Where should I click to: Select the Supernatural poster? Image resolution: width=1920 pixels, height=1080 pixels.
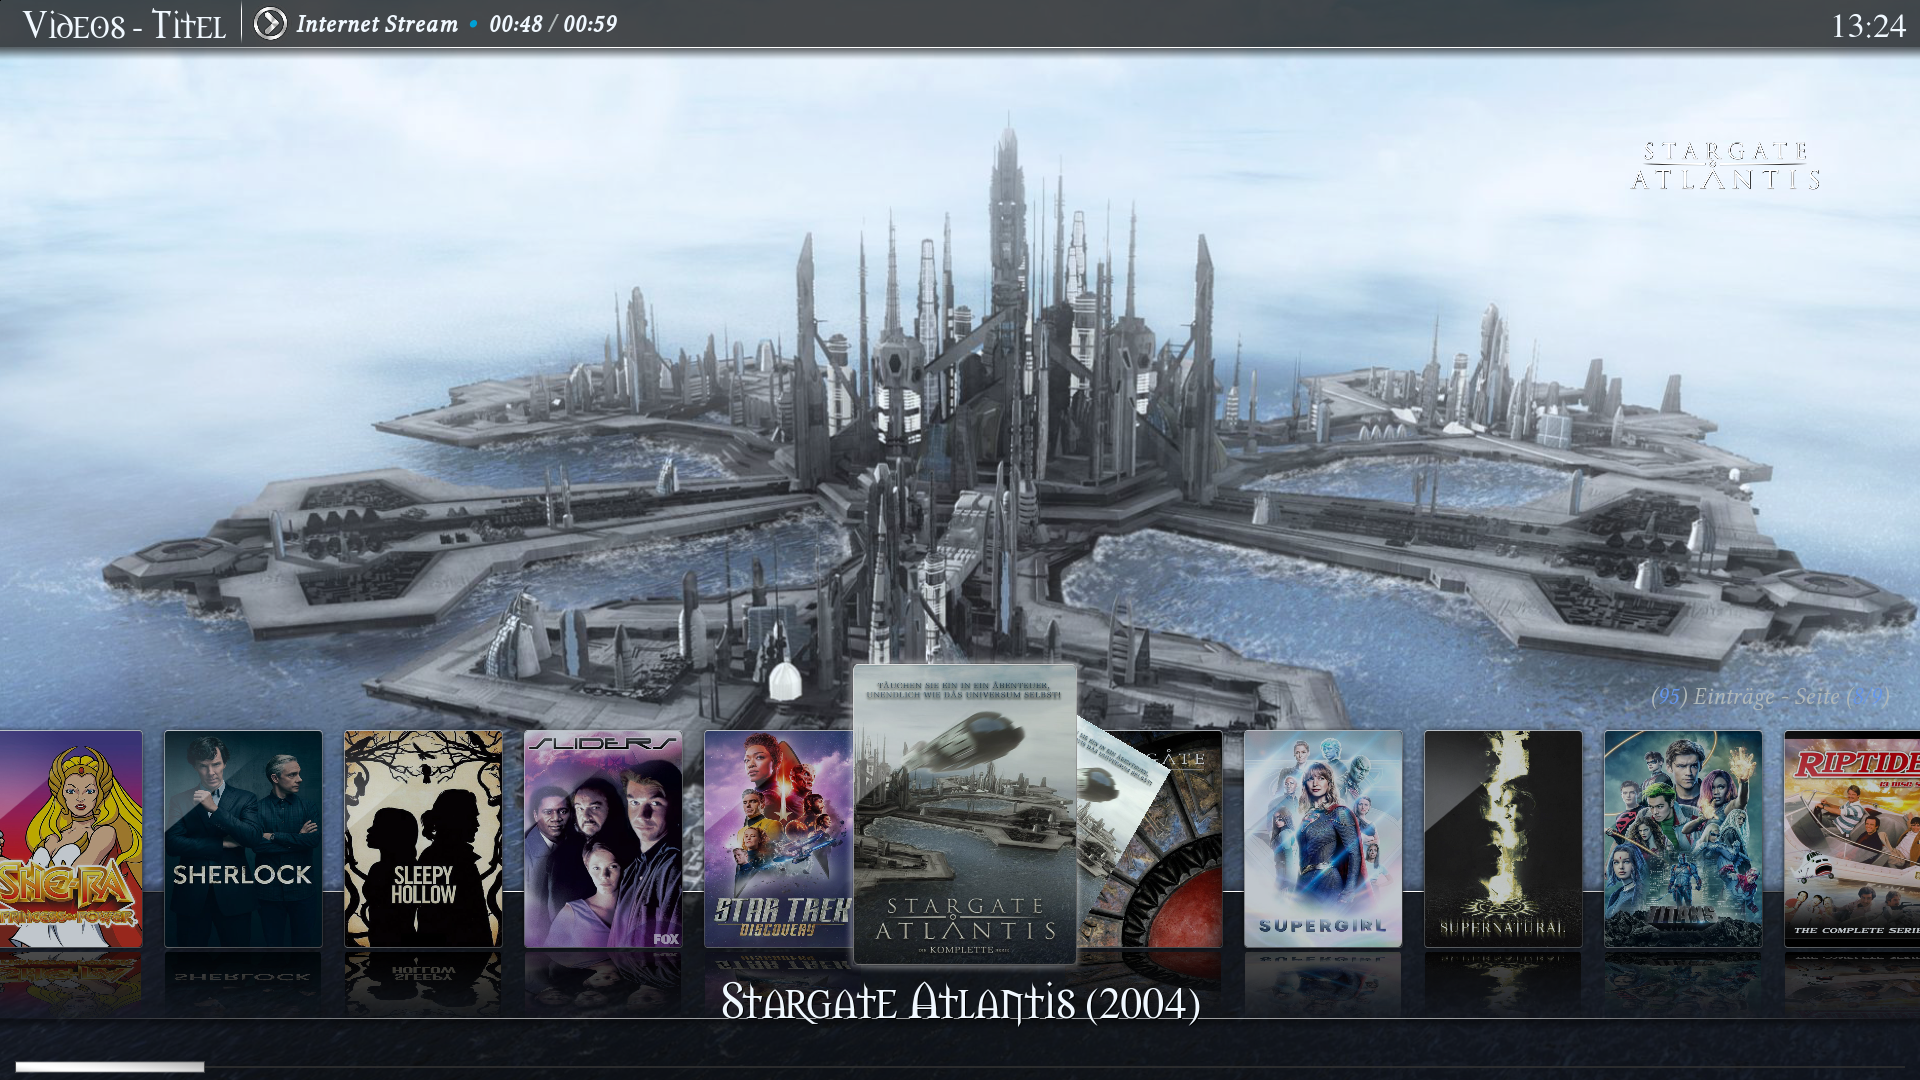pyautogui.click(x=1503, y=839)
